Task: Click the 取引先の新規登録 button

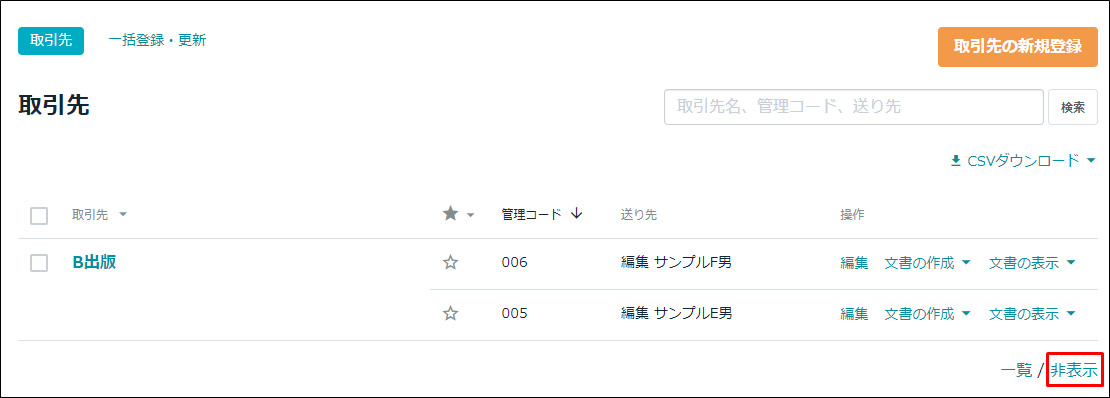Action: tap(1018, 47)
